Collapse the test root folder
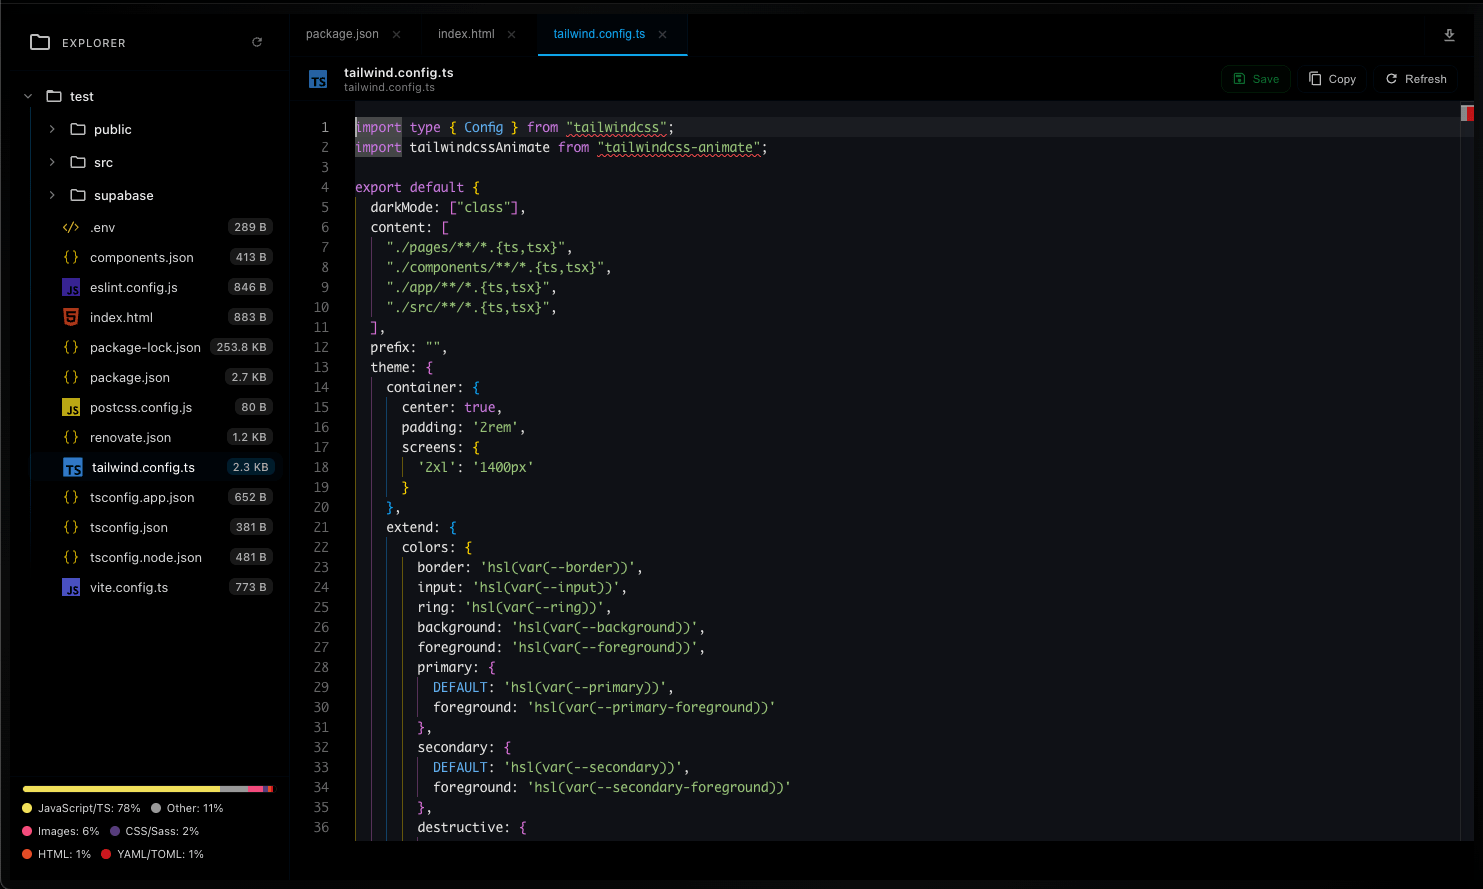Image resolution: width=1483 pixels, height=889 pixels. pyautogui.click(x=28, y=96)
